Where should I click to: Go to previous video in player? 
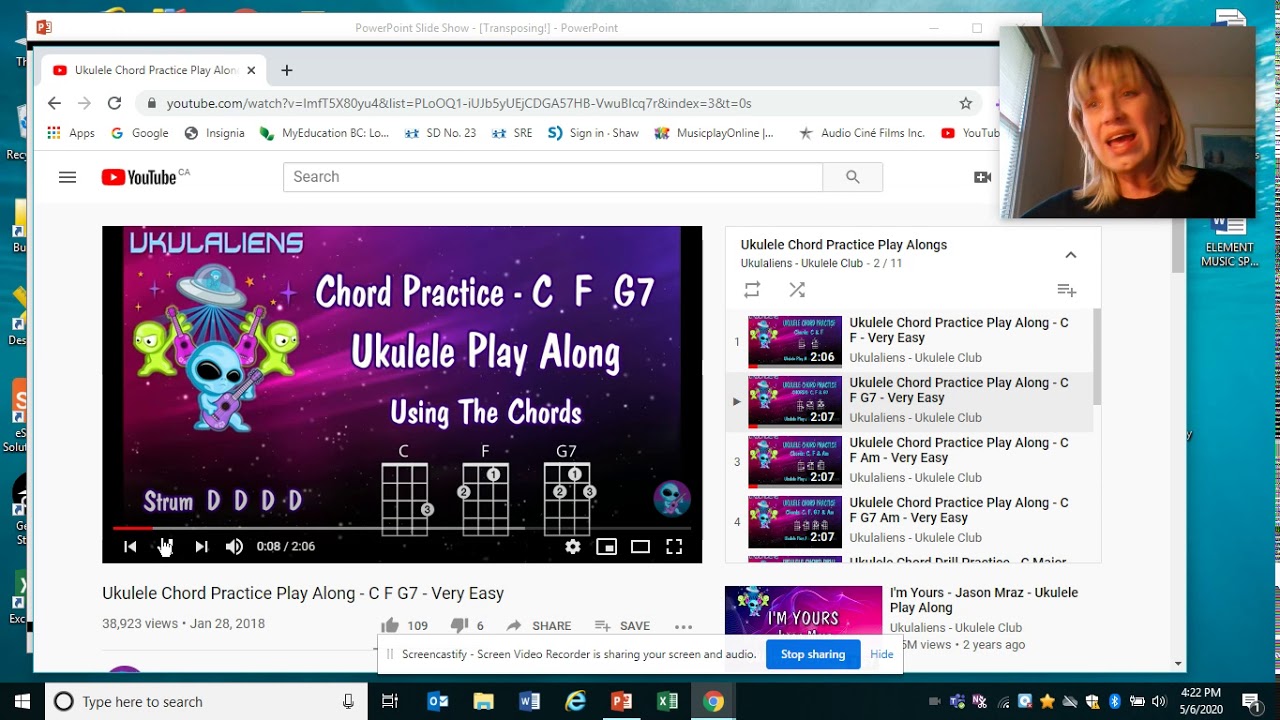pos(130,546)
